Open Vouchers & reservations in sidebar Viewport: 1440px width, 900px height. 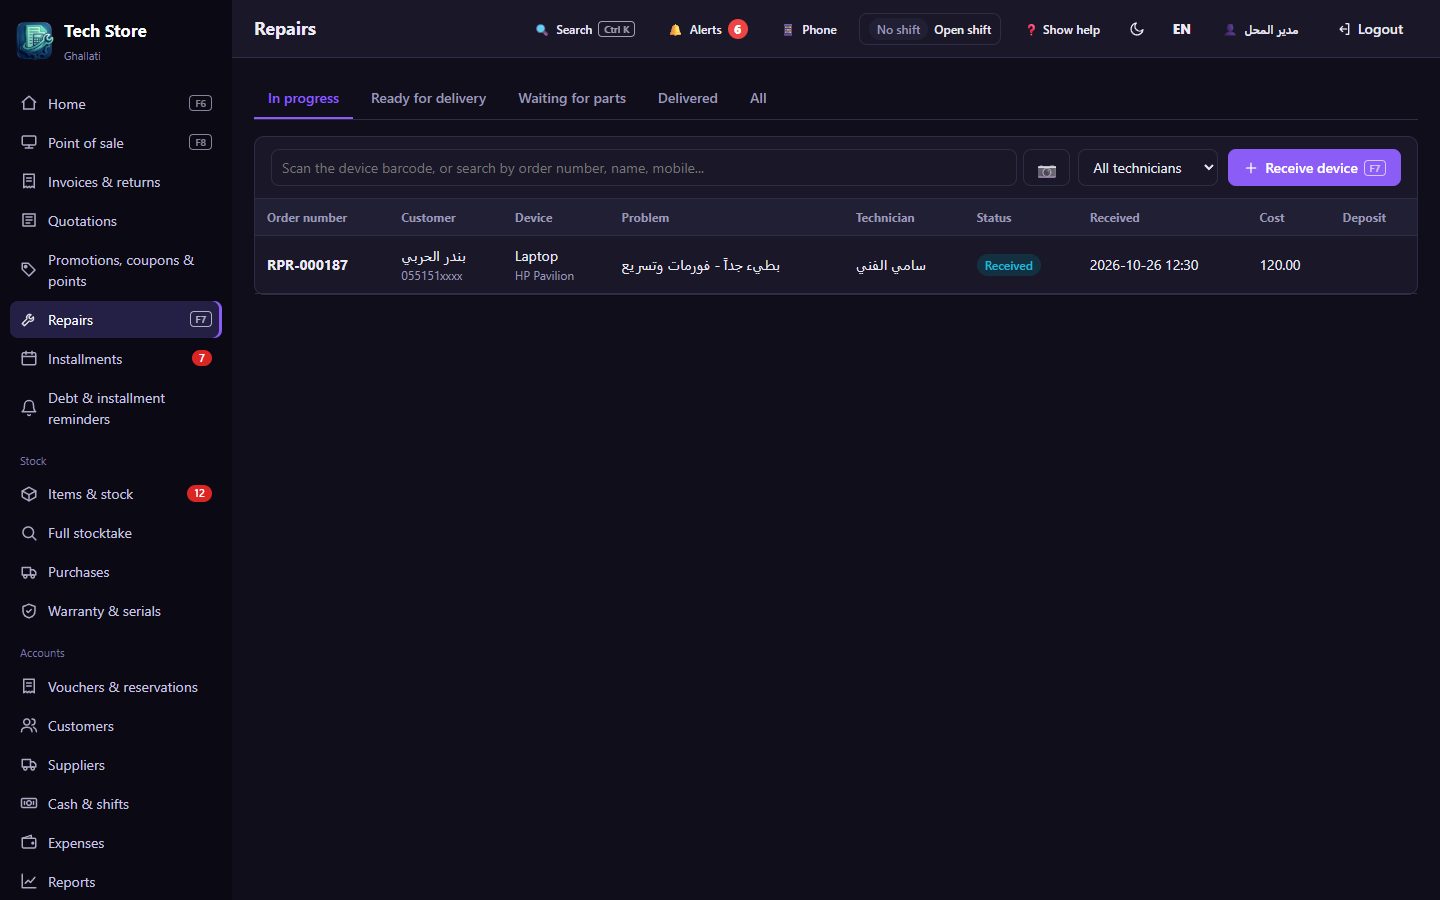point(115,687)
